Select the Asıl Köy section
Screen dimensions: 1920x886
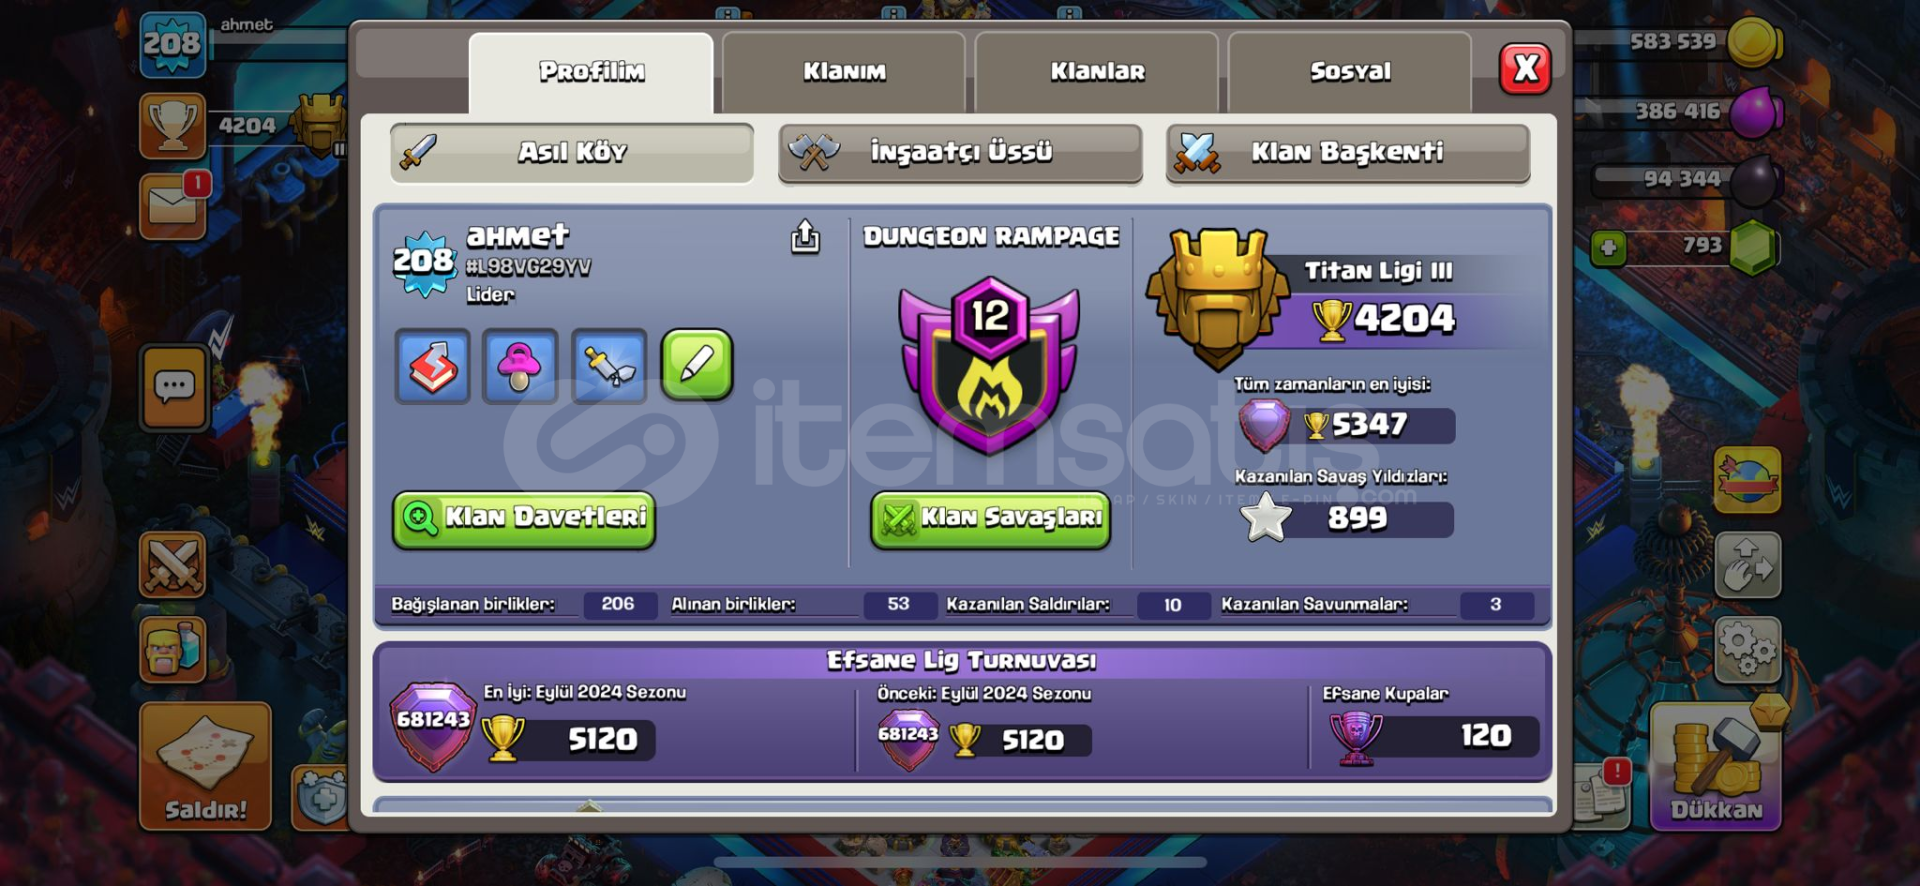point(572,153)
